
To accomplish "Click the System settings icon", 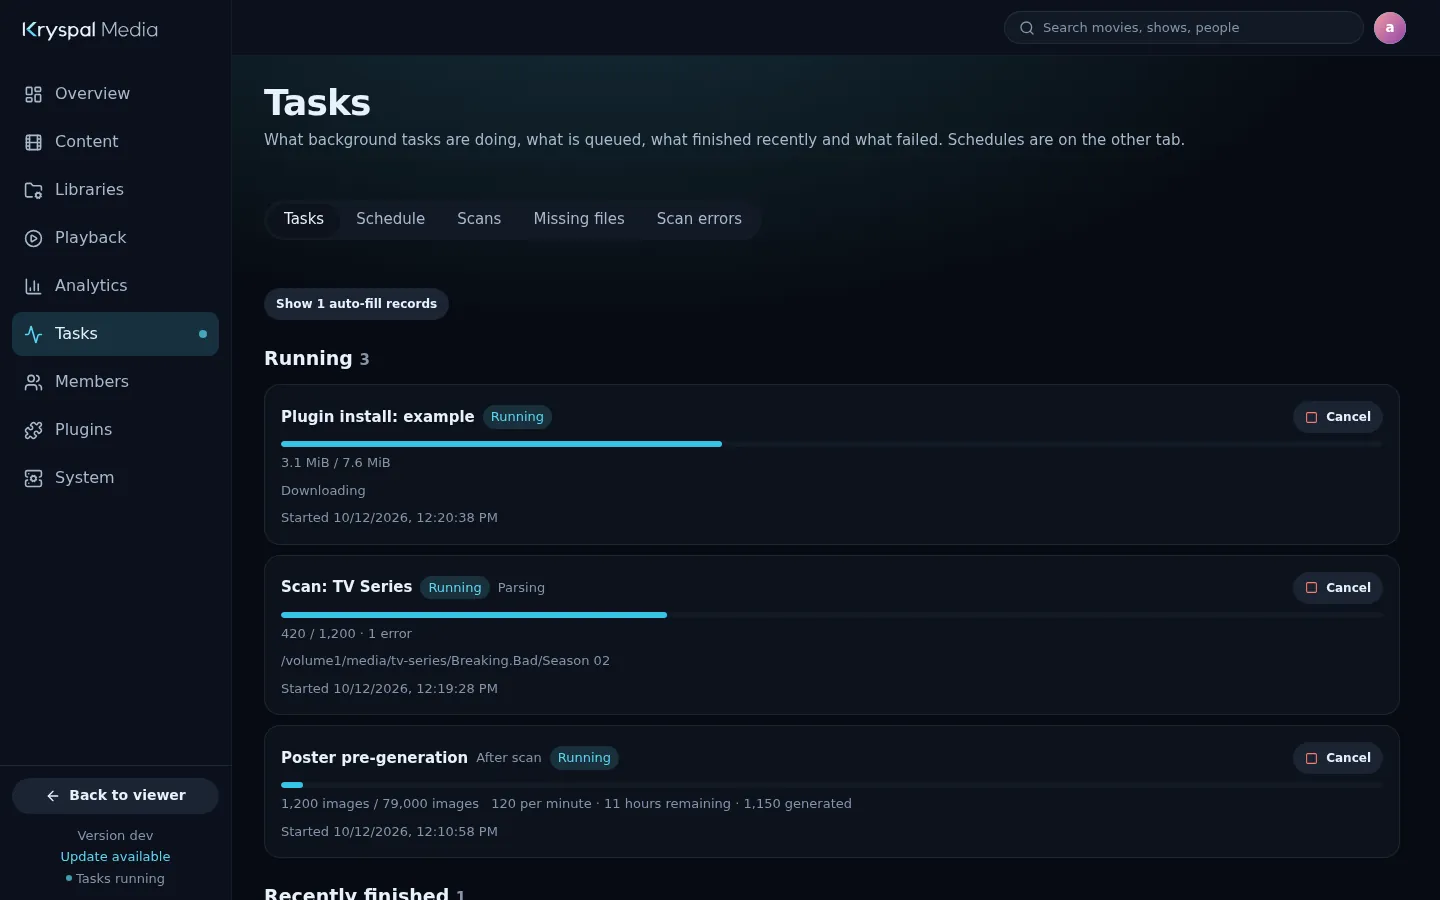I will tap(33, 478).
